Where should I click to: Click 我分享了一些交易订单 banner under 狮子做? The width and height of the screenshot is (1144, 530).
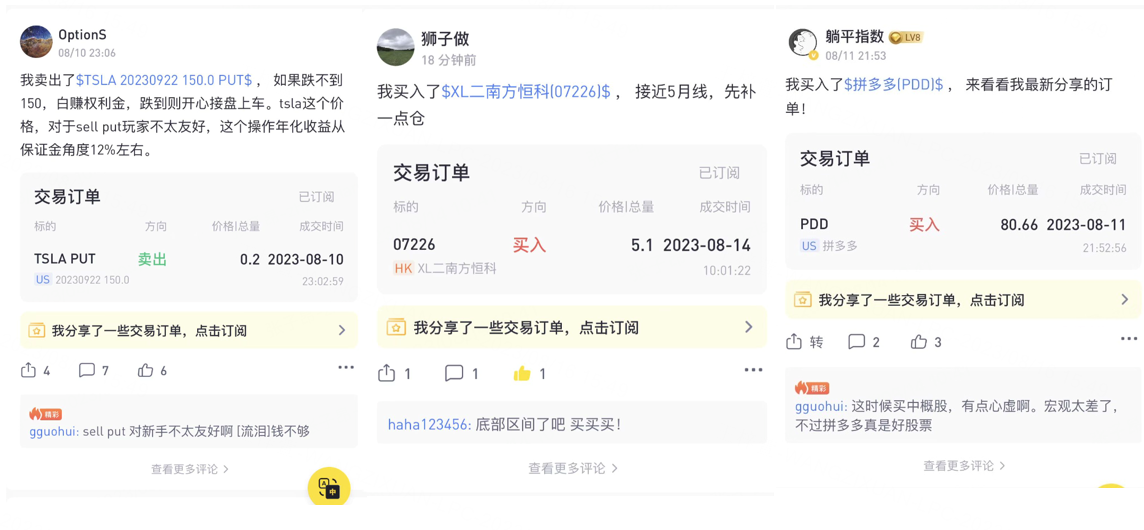(x=571, y=327)
